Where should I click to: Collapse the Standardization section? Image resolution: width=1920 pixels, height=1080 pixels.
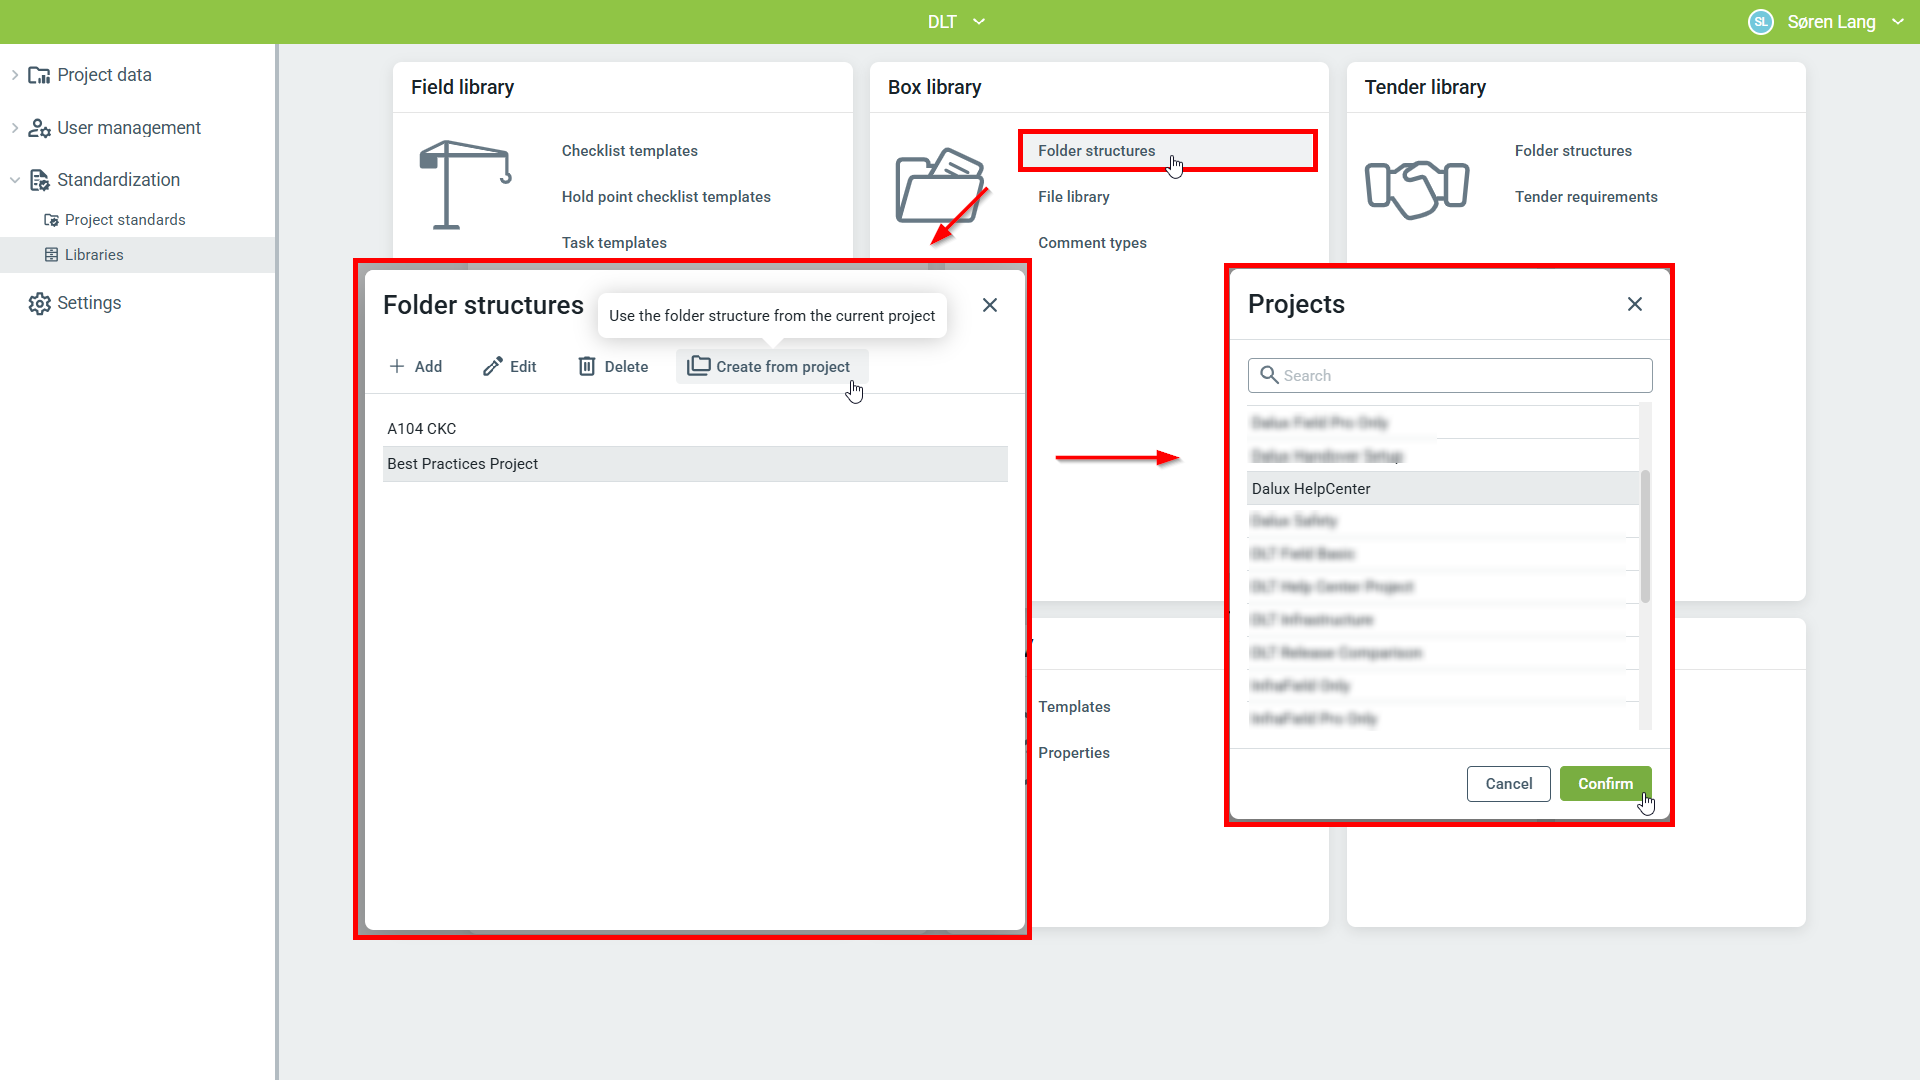[15, 180]
